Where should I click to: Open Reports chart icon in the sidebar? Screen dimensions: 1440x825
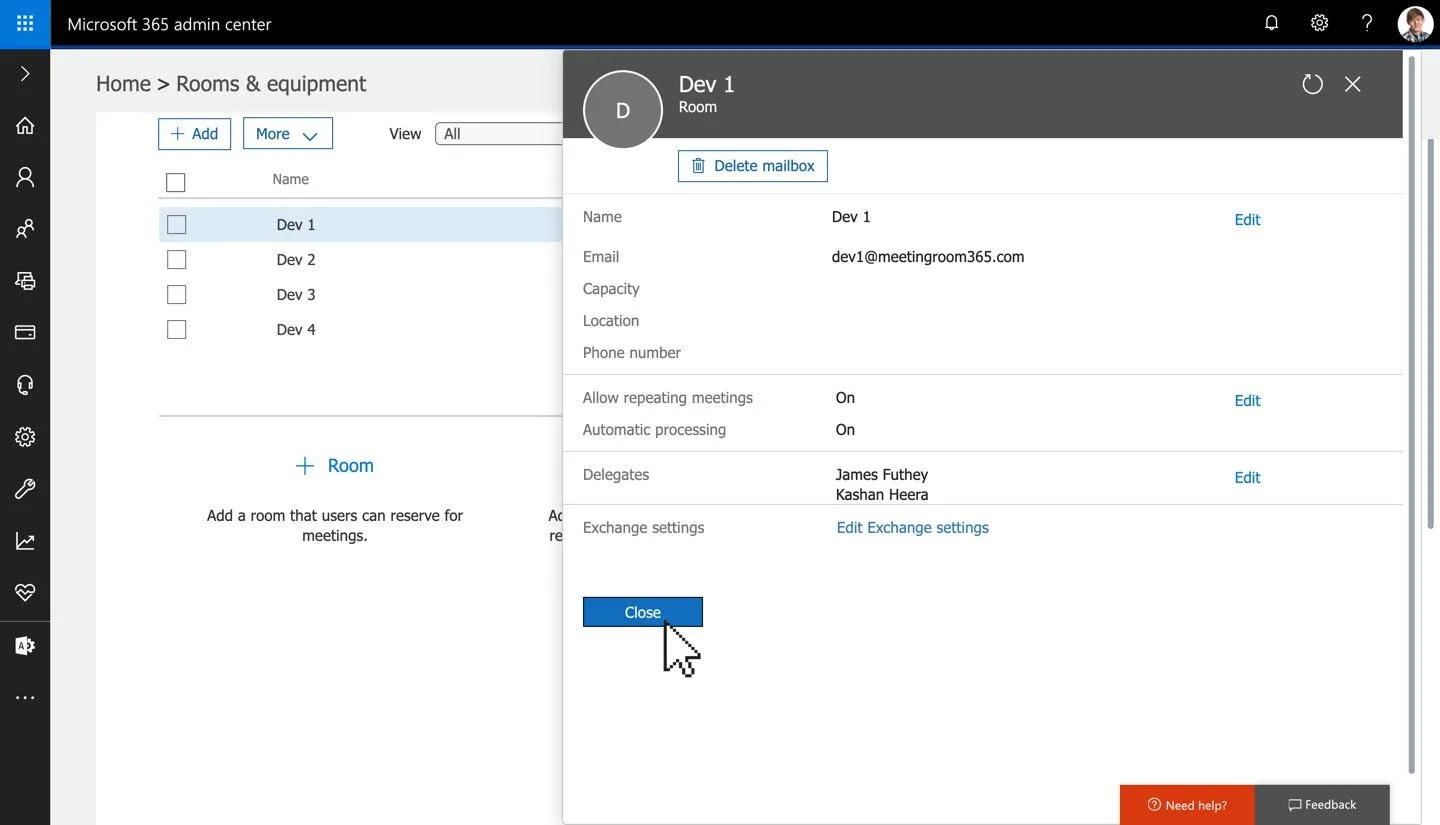[25, 541]
